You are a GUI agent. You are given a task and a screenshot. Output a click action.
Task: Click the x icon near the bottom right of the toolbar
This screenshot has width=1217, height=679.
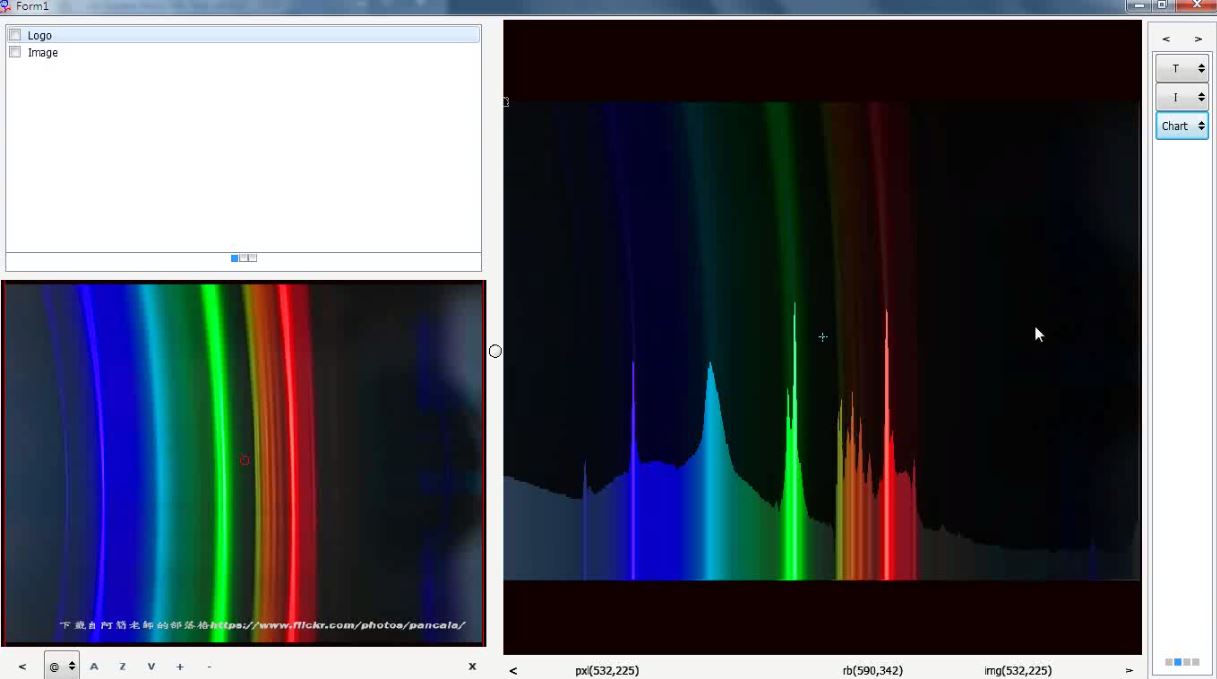pos(471,666)
